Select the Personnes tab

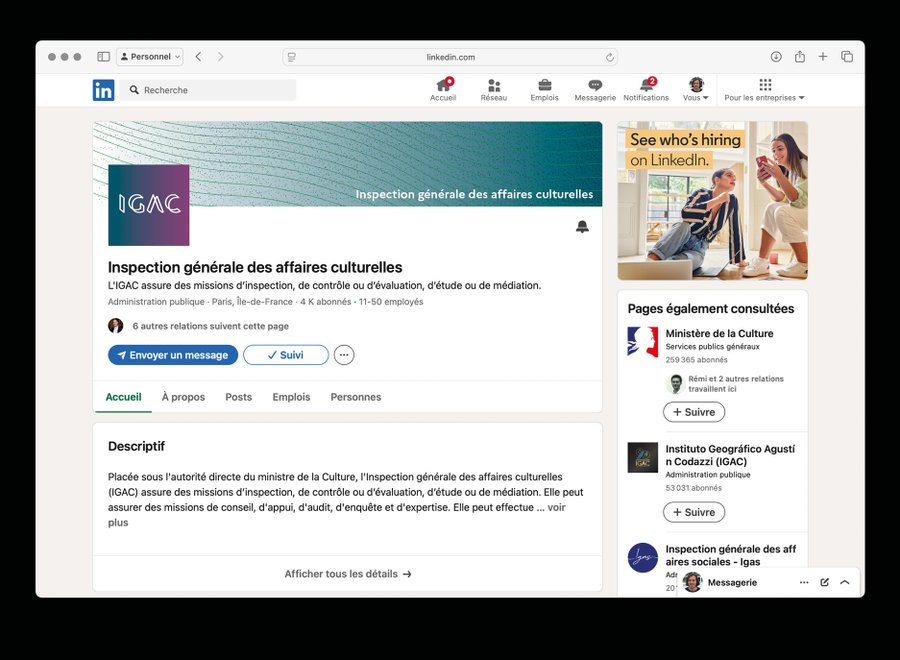356,397
